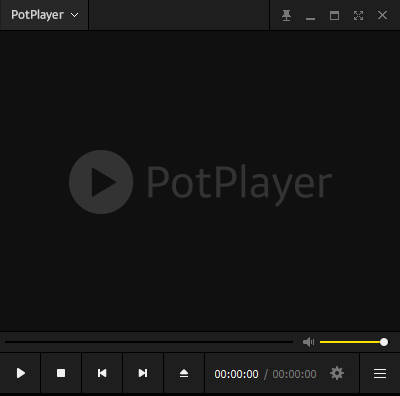The height and width of the screenshot is (396, 400).
Task: Close the PotPlayer window
Action: click(x=382, y=15)
